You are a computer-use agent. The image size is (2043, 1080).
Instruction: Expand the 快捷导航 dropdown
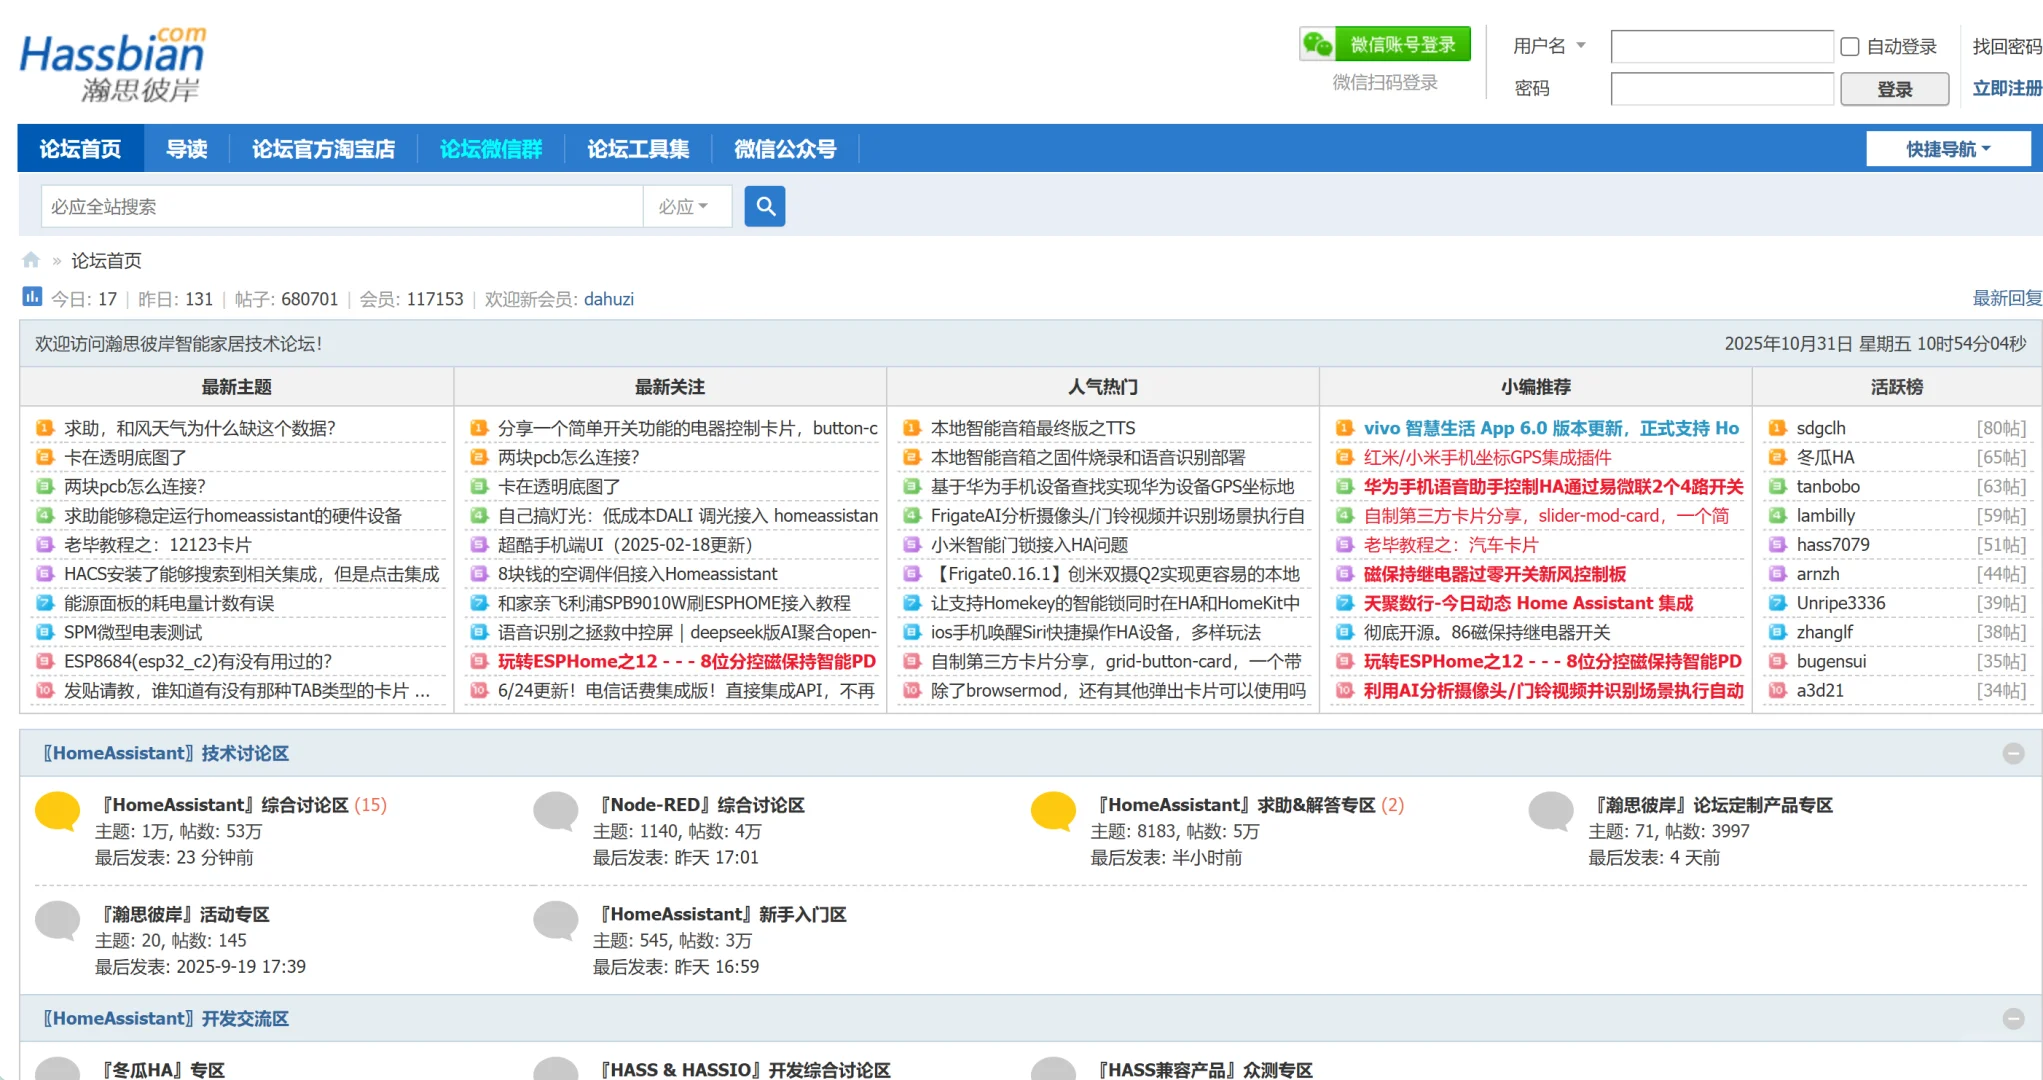pyautogui.click(x=1948, y=147)
